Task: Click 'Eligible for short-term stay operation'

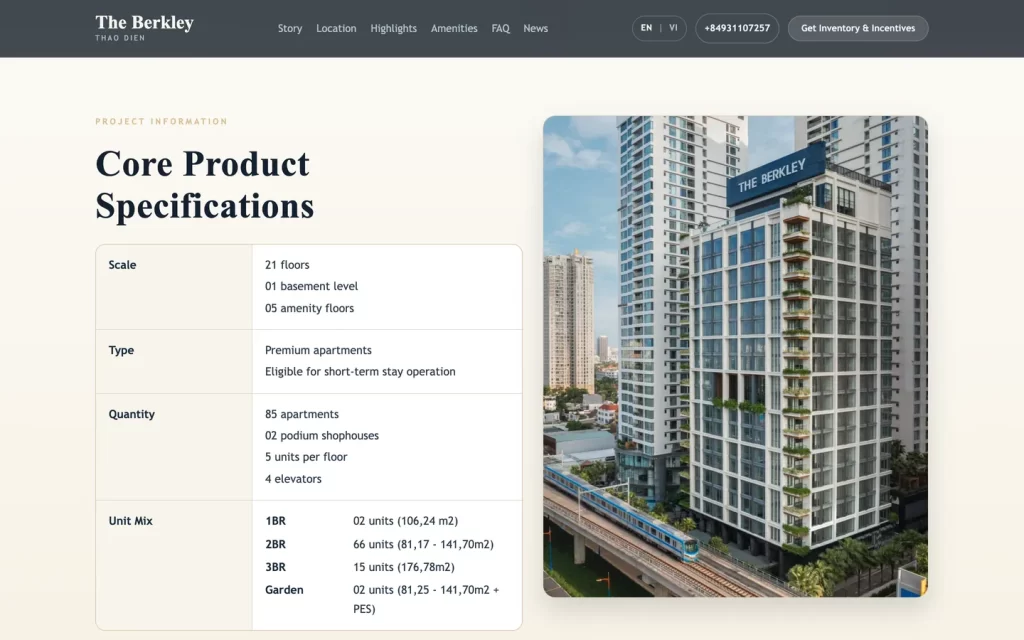Action: pos(360,372)
